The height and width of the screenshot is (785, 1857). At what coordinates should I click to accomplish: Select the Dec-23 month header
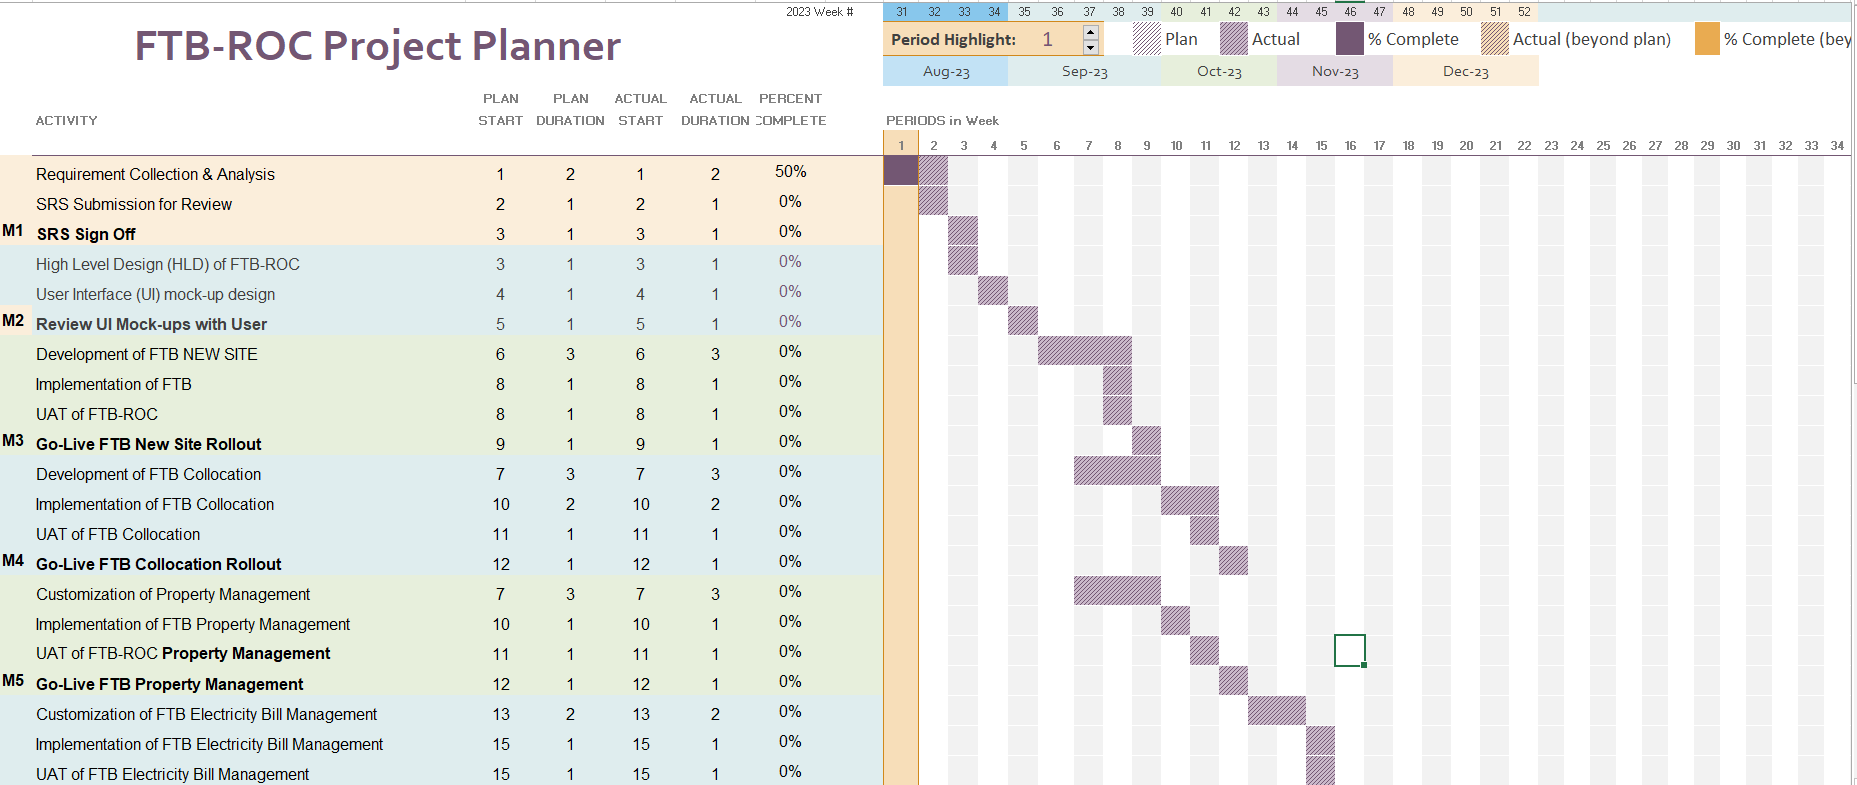tap(1465, 72)
